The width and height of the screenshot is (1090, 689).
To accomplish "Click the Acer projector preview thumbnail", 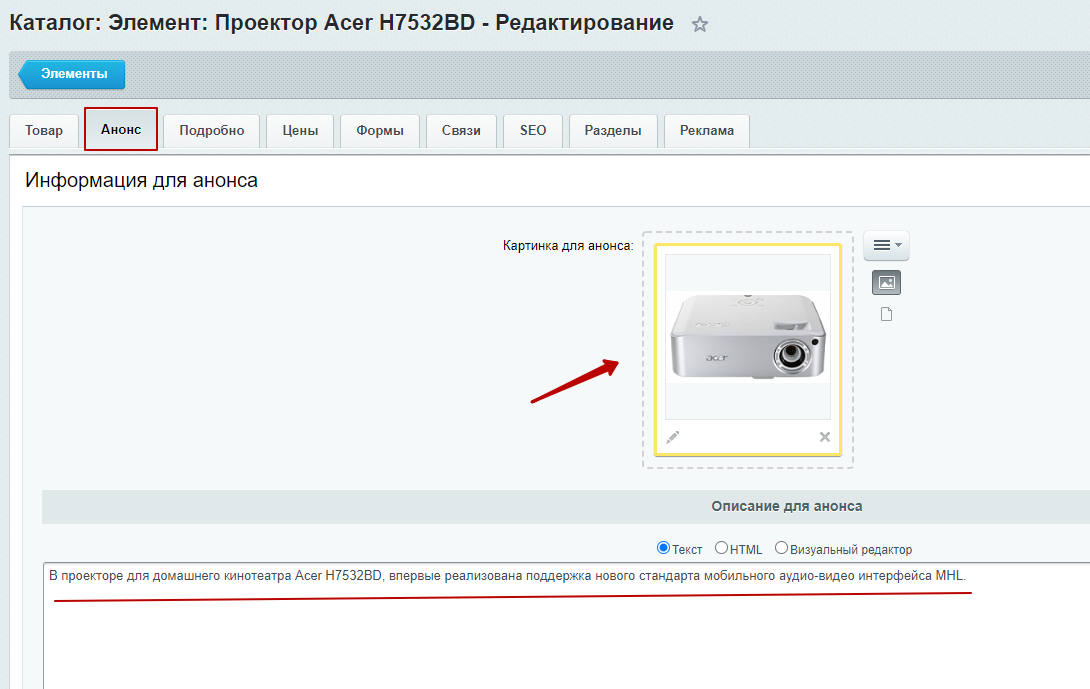I will pyautogui.click(x=748, y=337).
